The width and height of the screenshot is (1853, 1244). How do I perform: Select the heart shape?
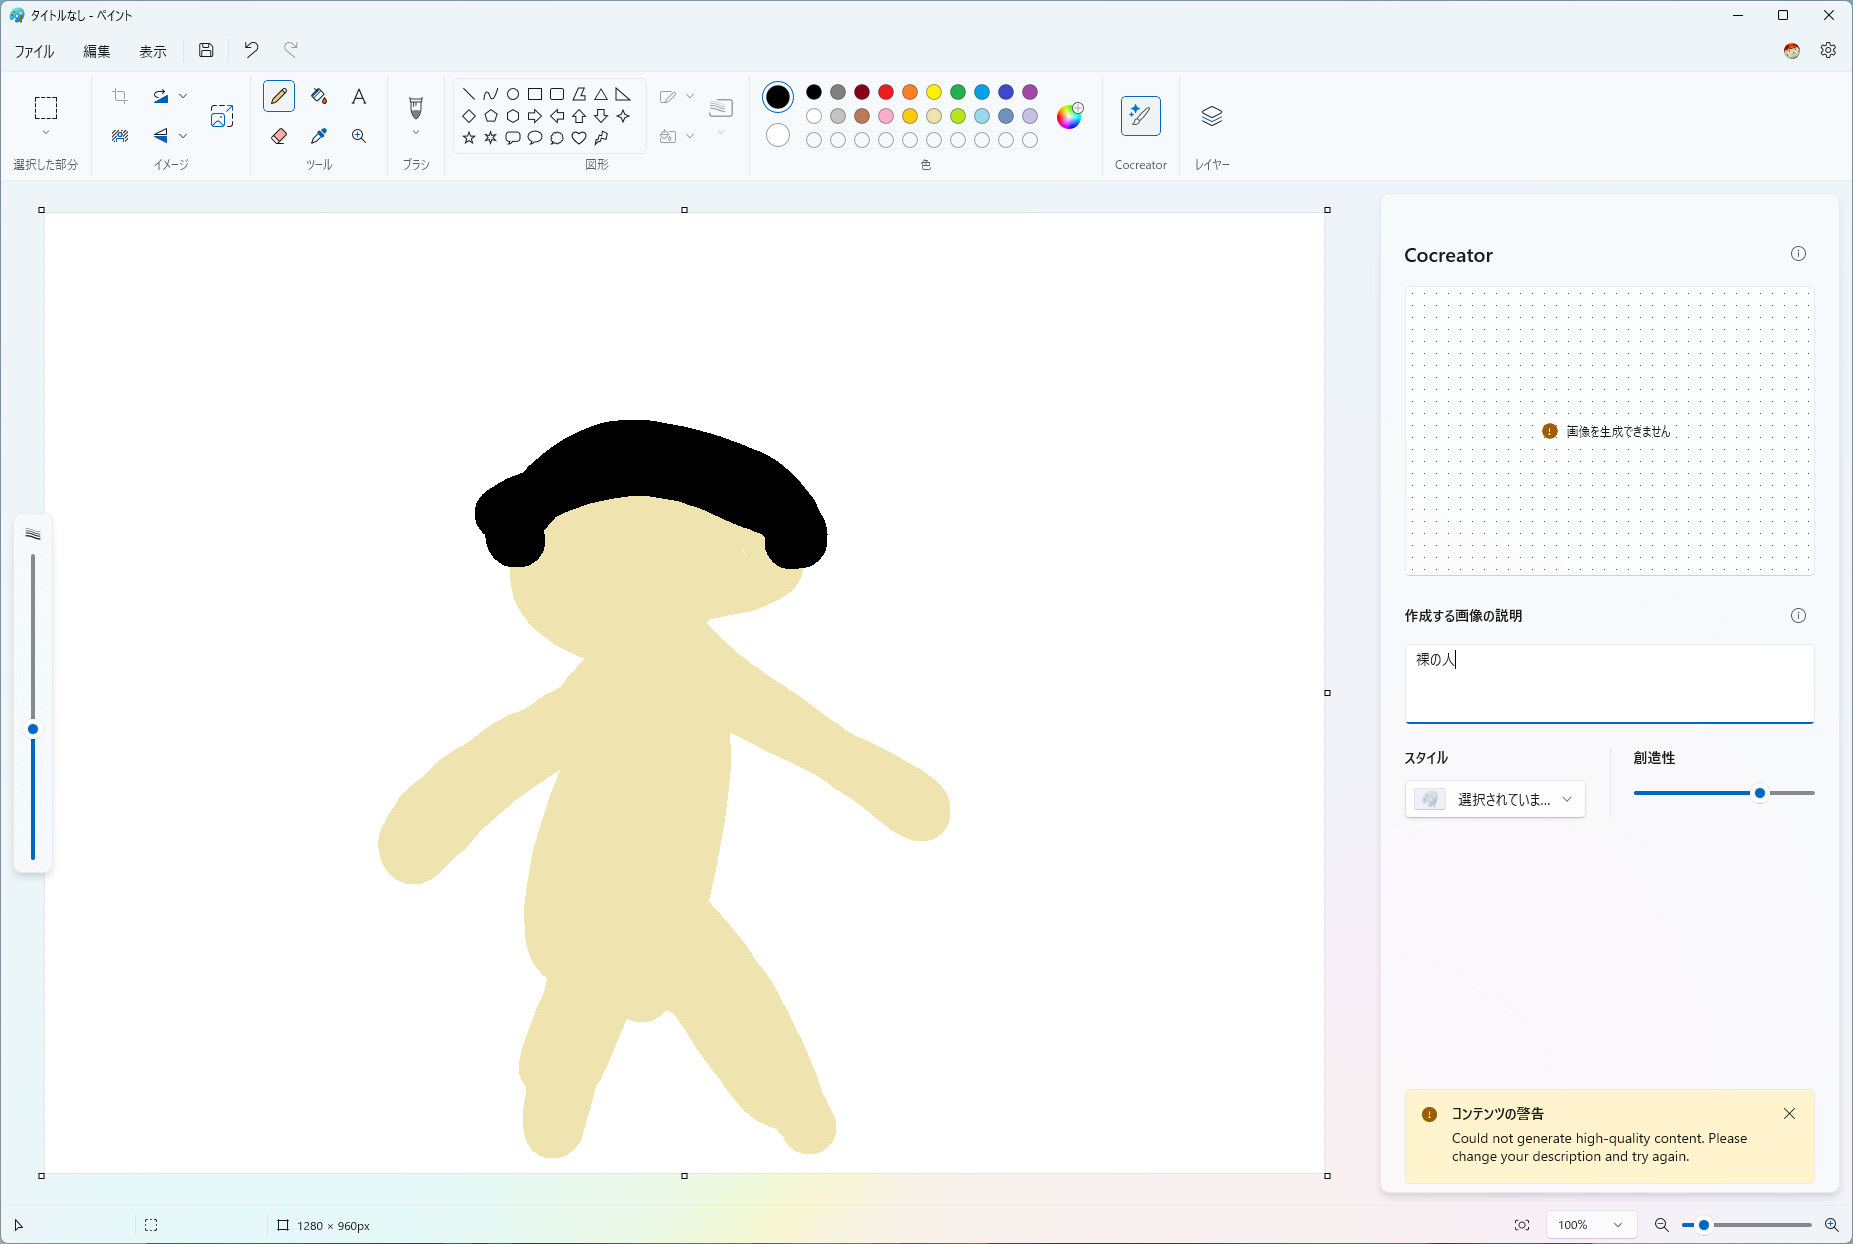579,138
